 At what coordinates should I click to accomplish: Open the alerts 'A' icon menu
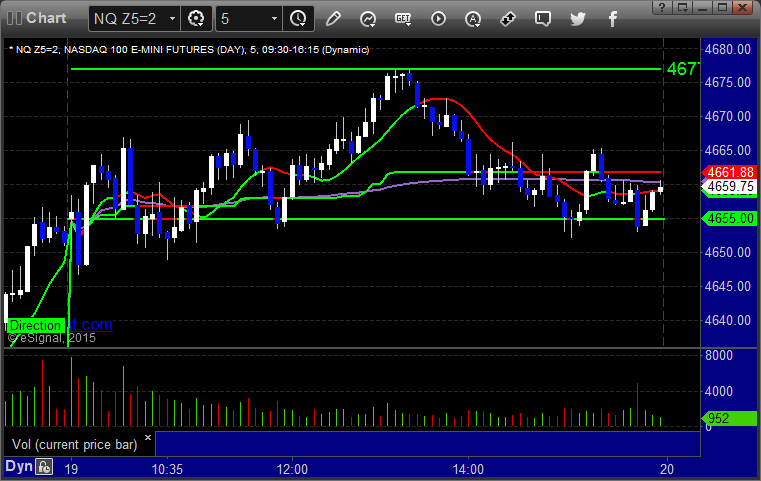[473, 19]
